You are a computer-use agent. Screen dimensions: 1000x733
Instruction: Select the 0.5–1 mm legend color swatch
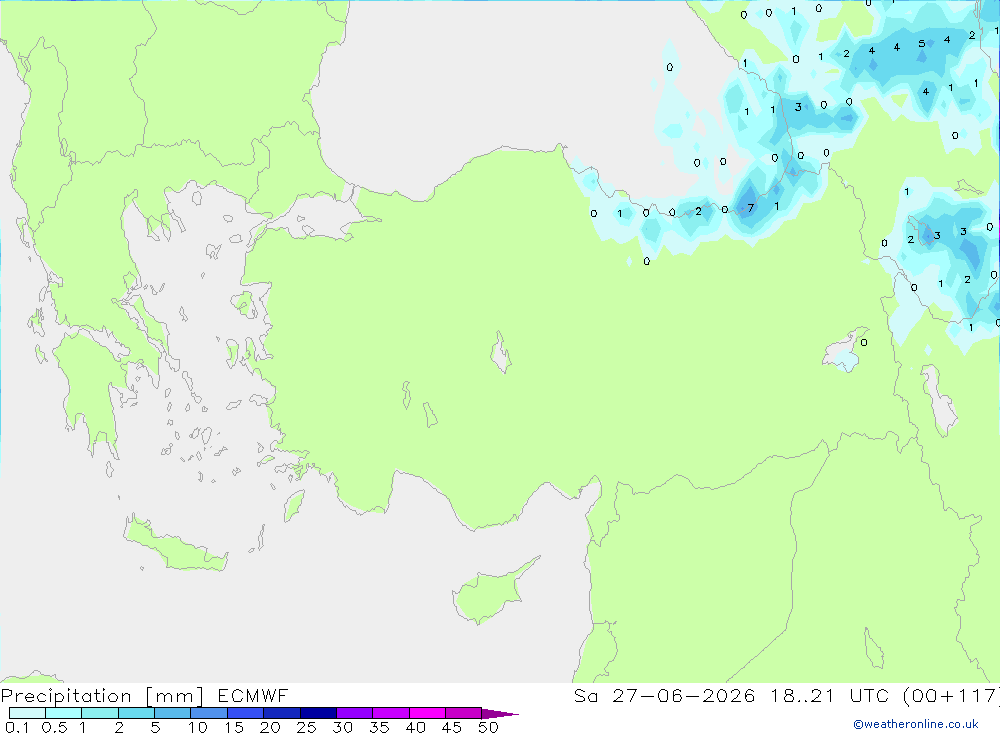pos(63,713)
